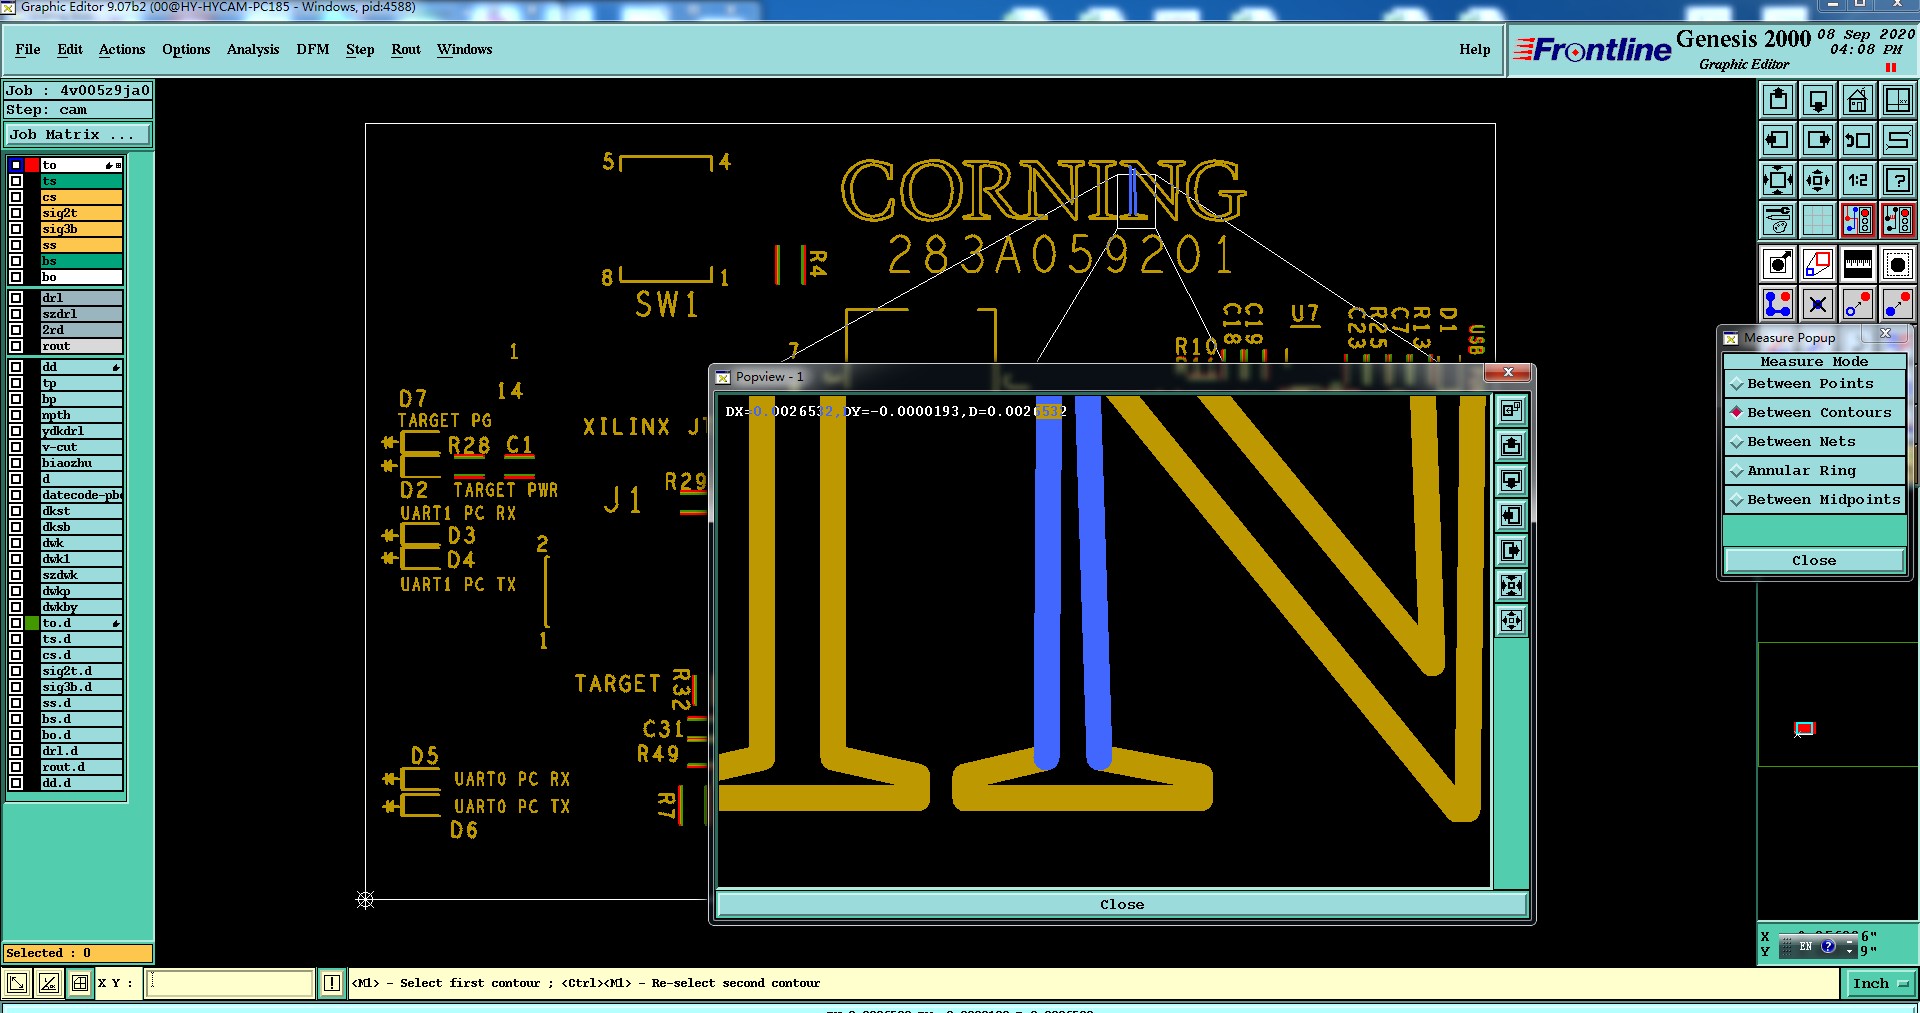Image resolution: width=1920 pixels, height=1013 pixels.
Task: Click Close at bottom of Popview window
Action: coord(1122,904)
